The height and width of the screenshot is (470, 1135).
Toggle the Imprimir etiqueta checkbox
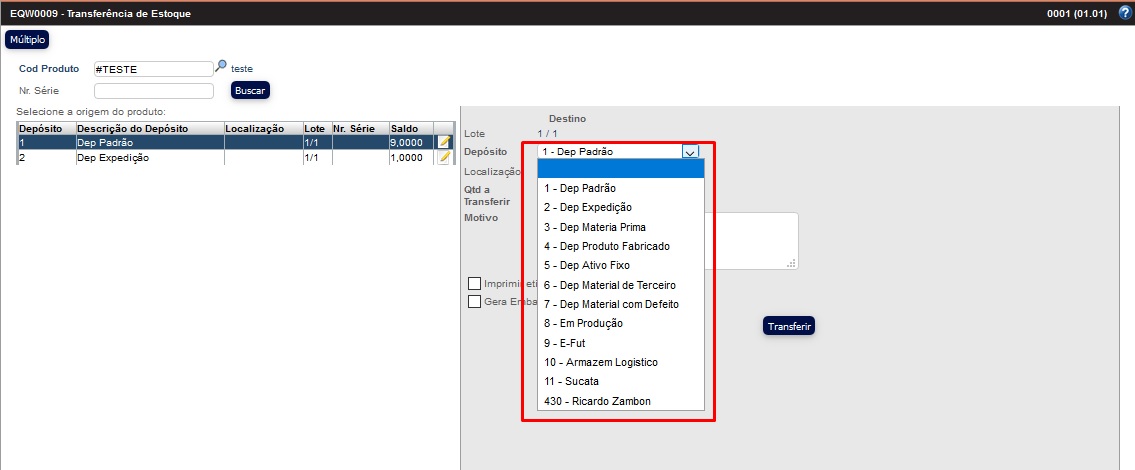click(475, 284)
